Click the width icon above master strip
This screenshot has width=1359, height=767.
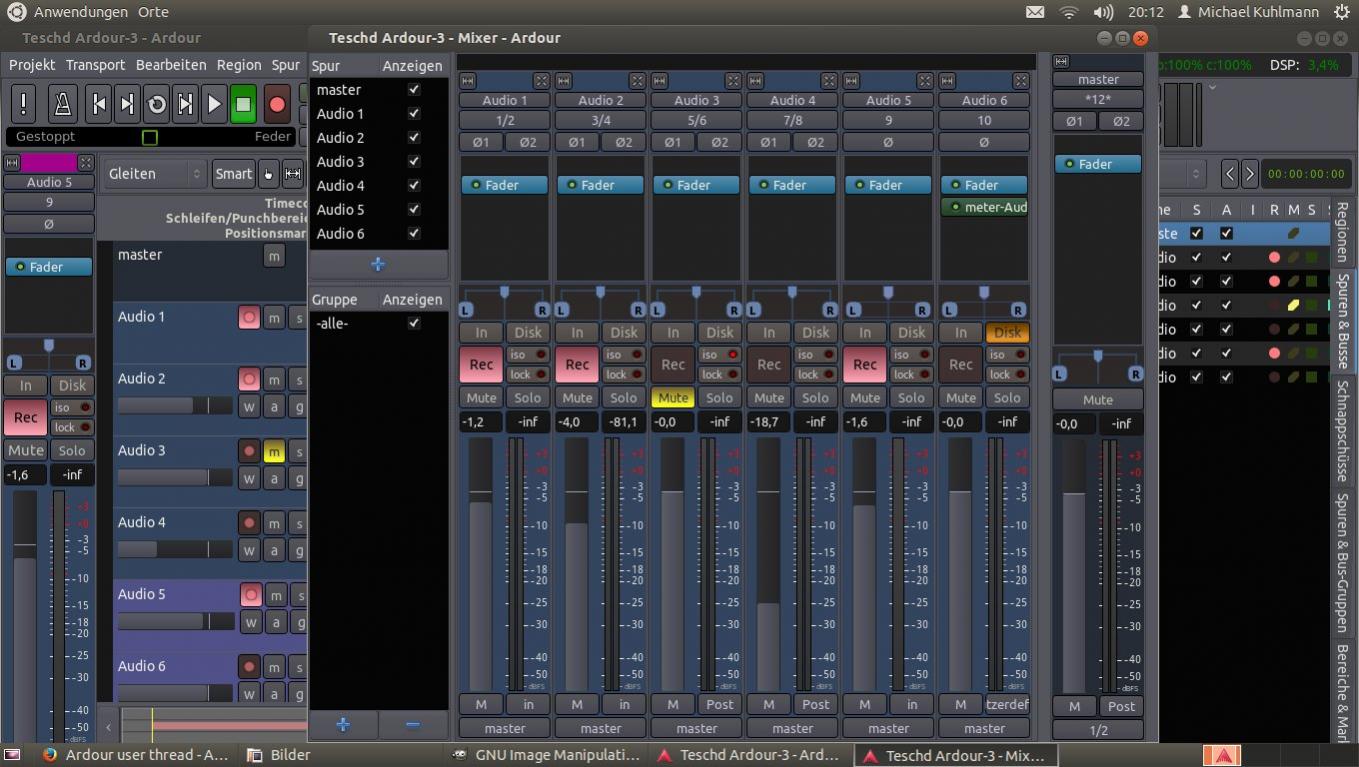pos(1061,62)
